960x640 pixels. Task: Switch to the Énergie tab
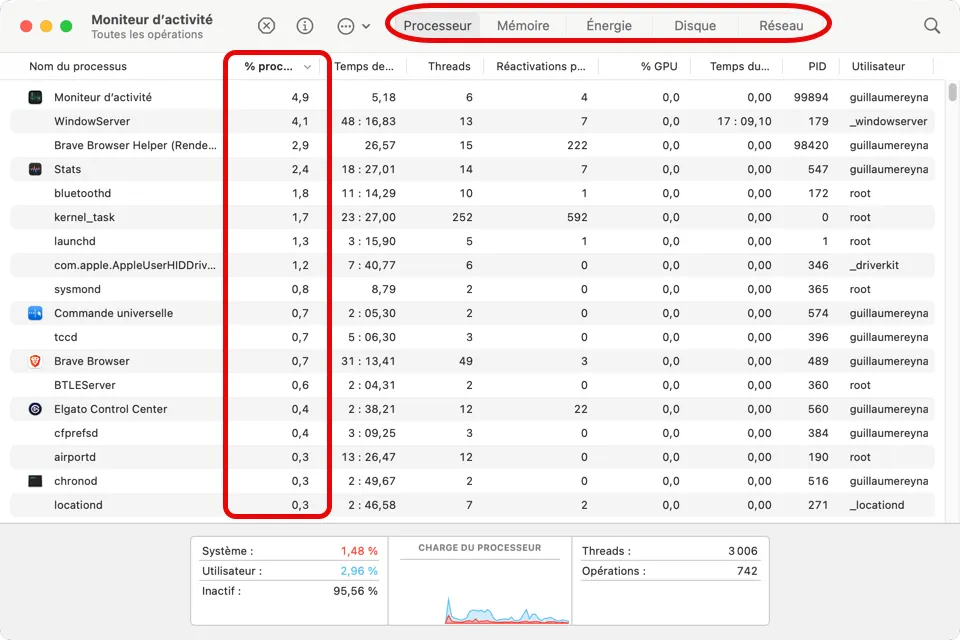pos(609,26)
